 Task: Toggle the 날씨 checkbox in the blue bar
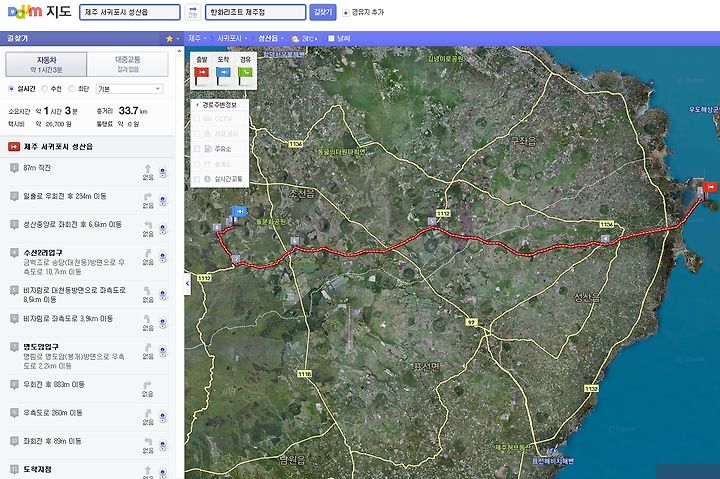click(331, 39)
